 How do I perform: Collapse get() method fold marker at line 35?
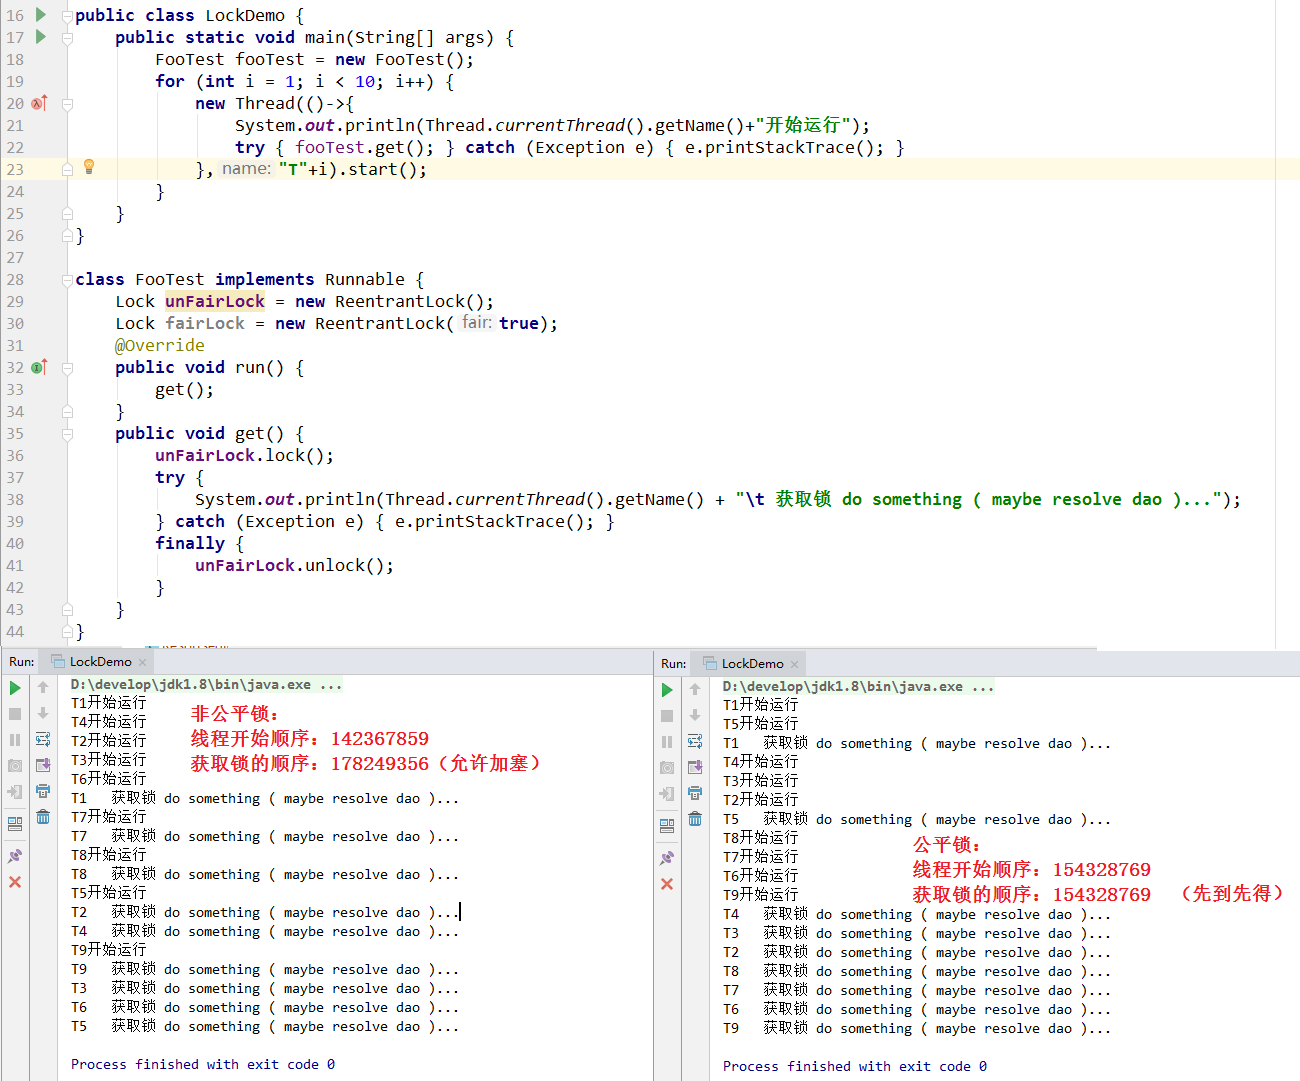(67, 434)
